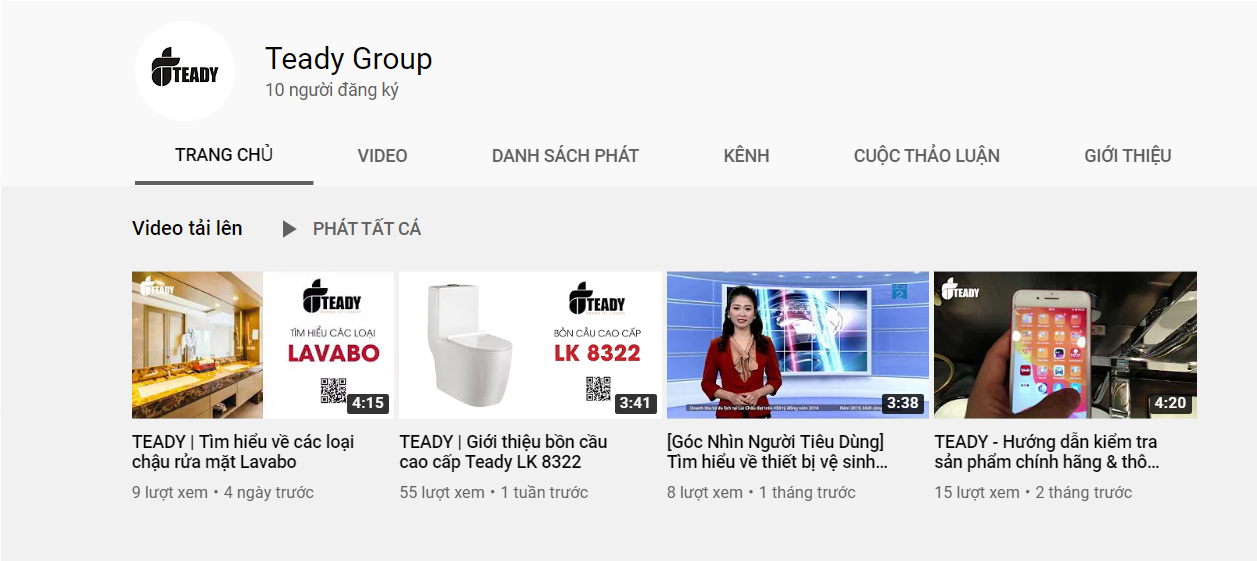Click the 4:20 duration badge on phone video

(1170, 403)
